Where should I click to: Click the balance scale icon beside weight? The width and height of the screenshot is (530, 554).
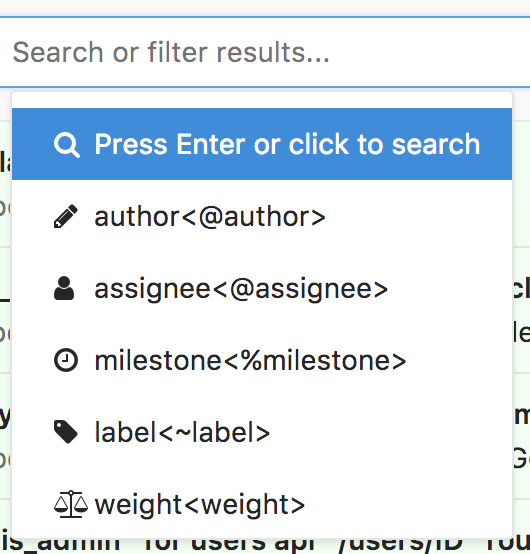point(71,504)
